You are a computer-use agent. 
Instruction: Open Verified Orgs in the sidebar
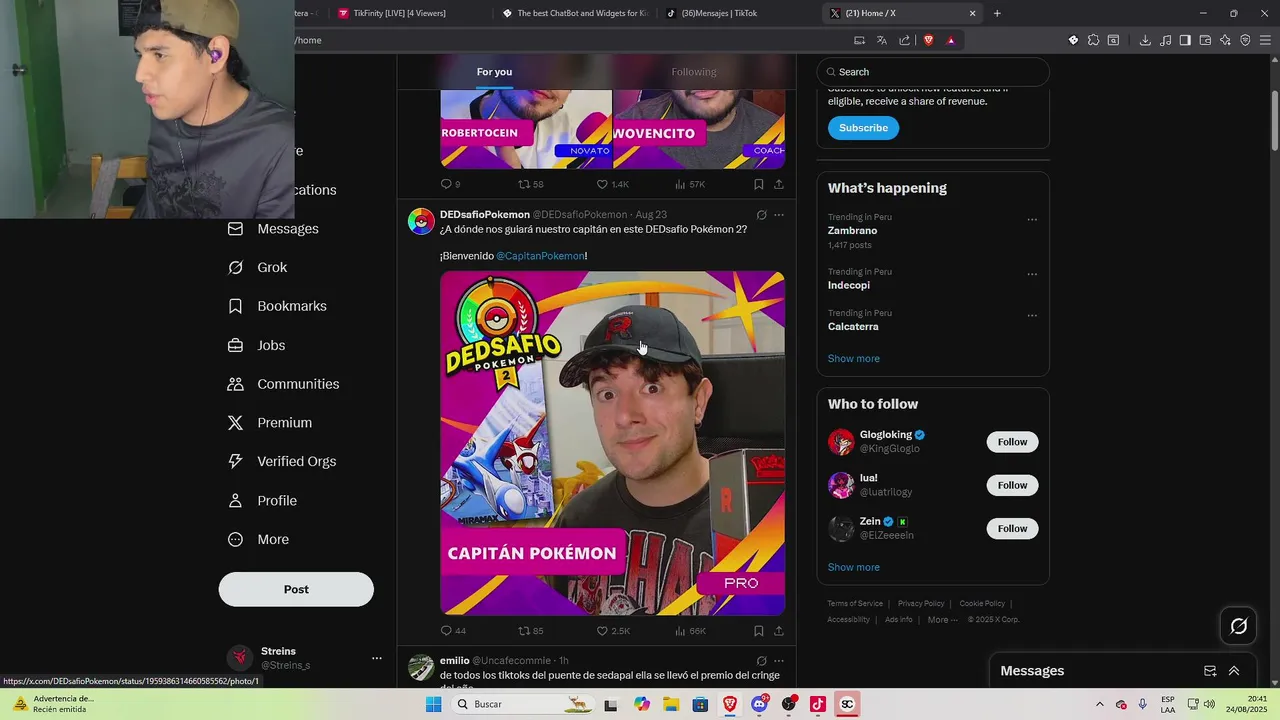tap(282, 461)
